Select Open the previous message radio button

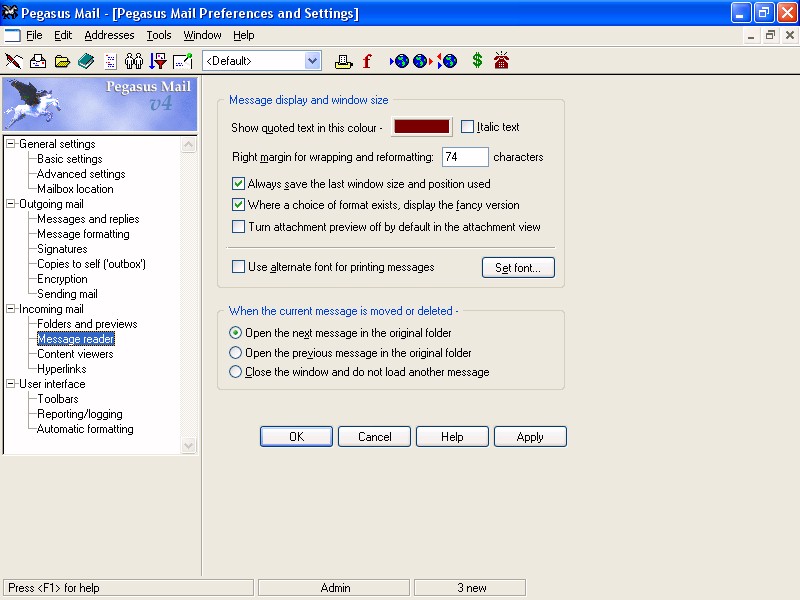click(x=235, y=353)
